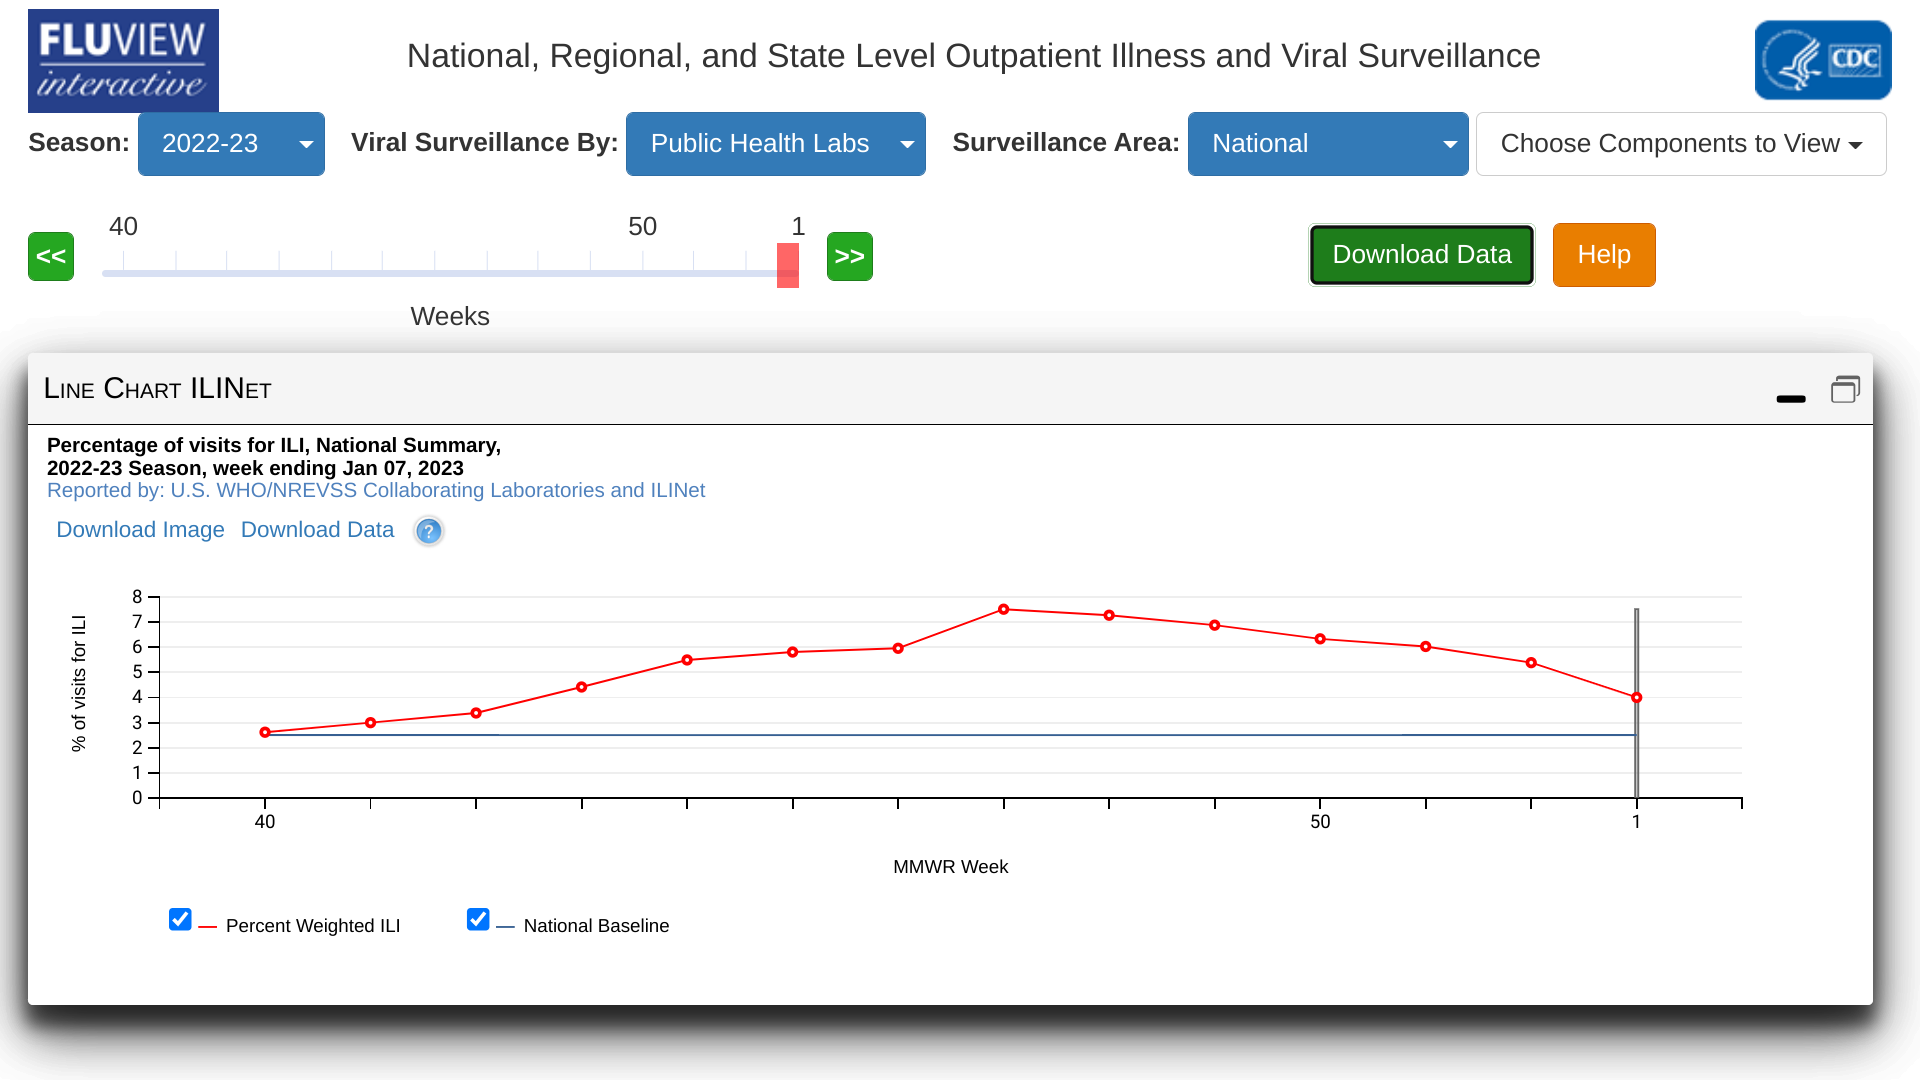This screenshot has height=1080, width=1920.
Task: Click the red weeks slider handle
Action: coord(788,265)
